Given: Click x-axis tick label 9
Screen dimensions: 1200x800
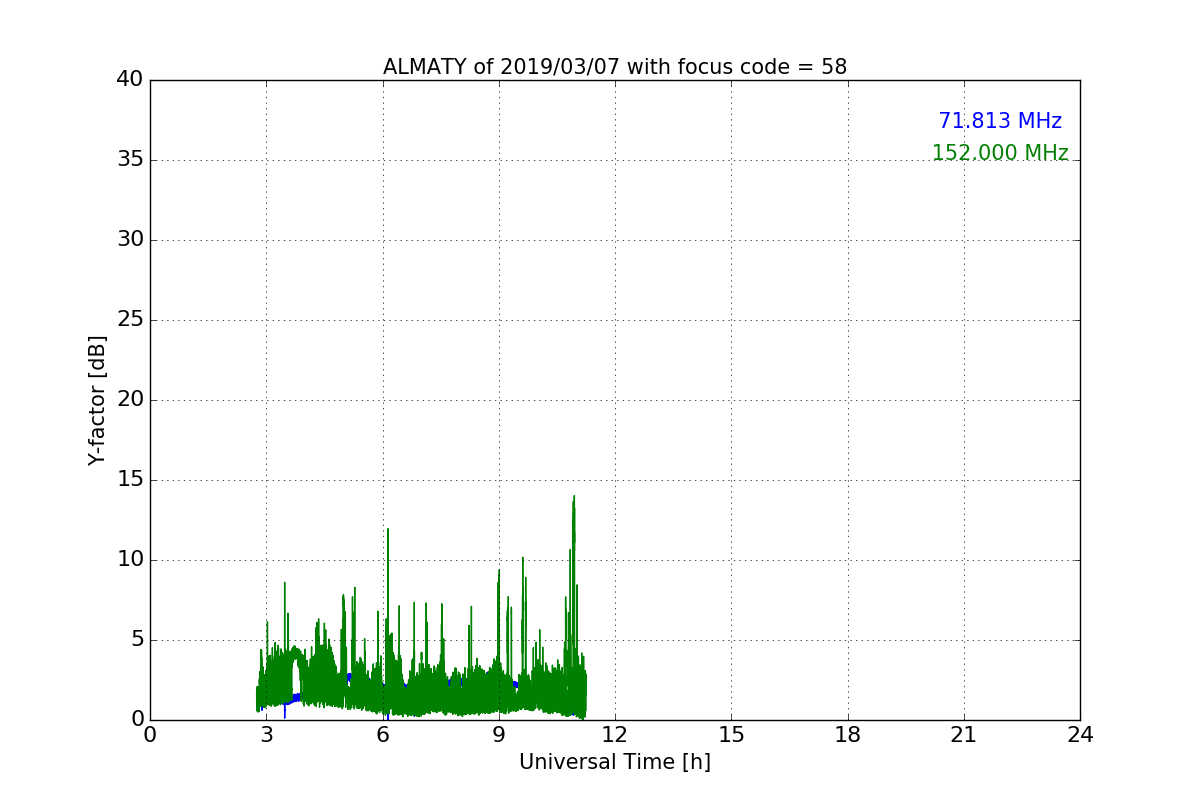Looking at the screenshot, I should click(x=499, y=735).
